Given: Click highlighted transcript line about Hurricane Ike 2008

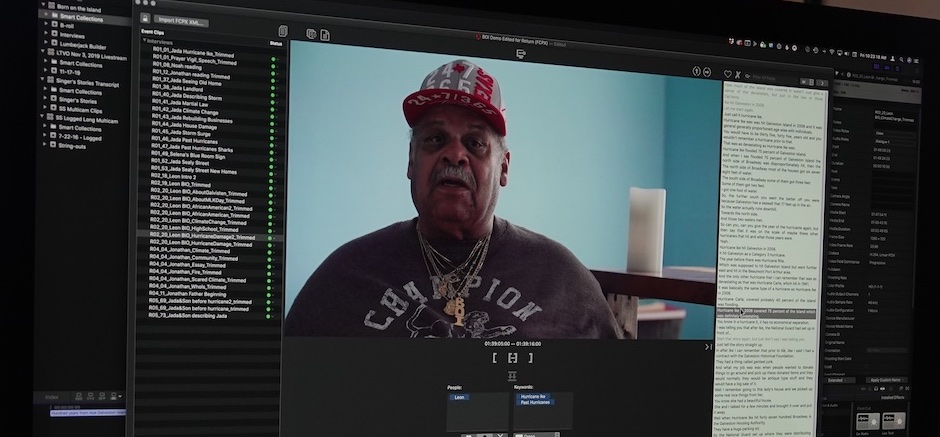Looking at the screenshot, I should click(x=766, y=314).
